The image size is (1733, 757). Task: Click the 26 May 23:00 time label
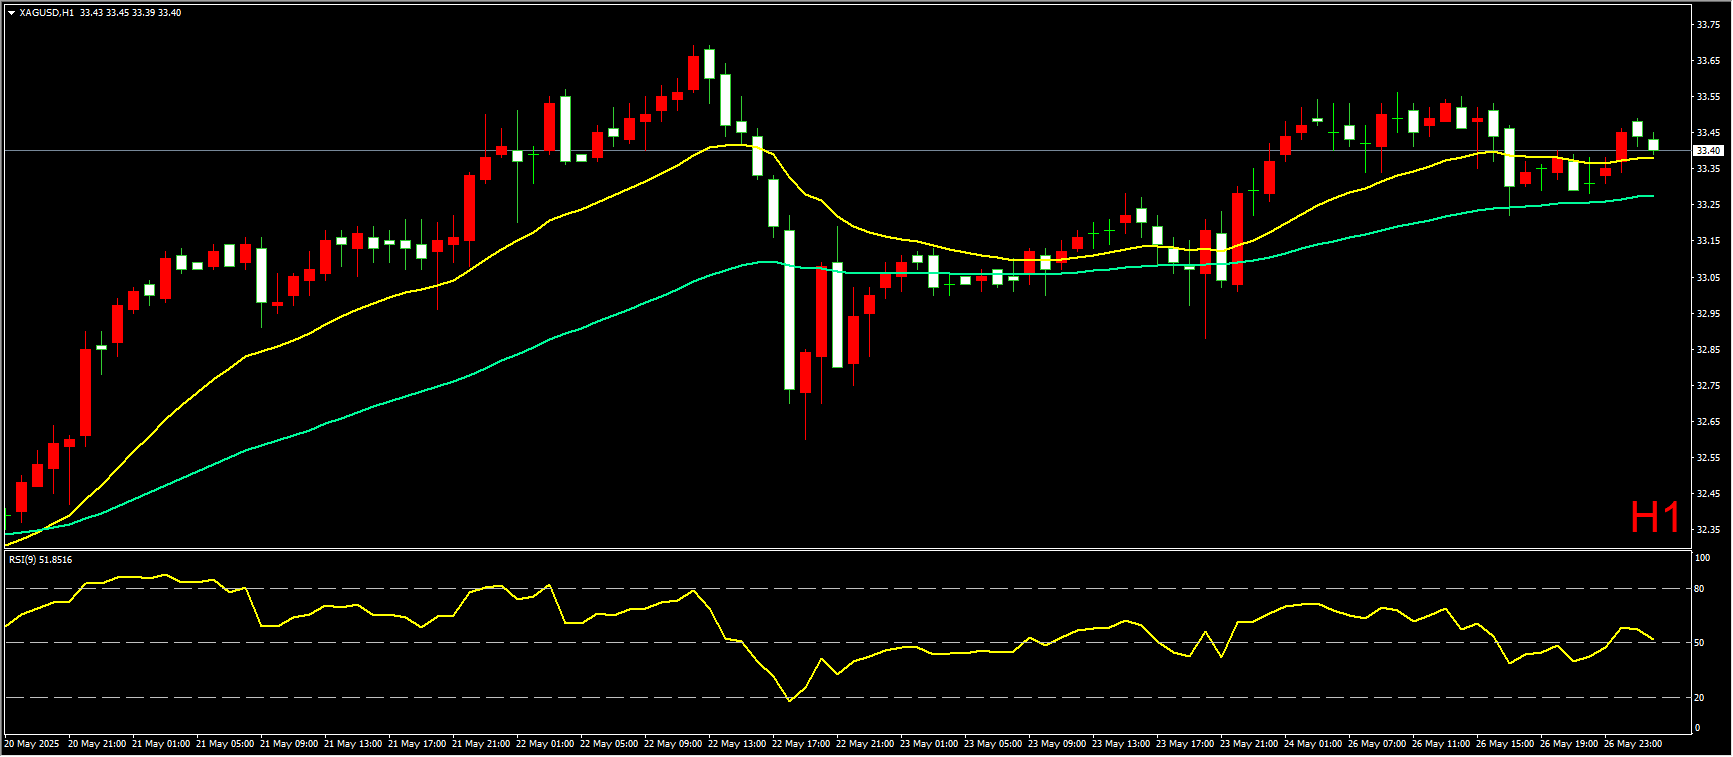click(1633, 744)
